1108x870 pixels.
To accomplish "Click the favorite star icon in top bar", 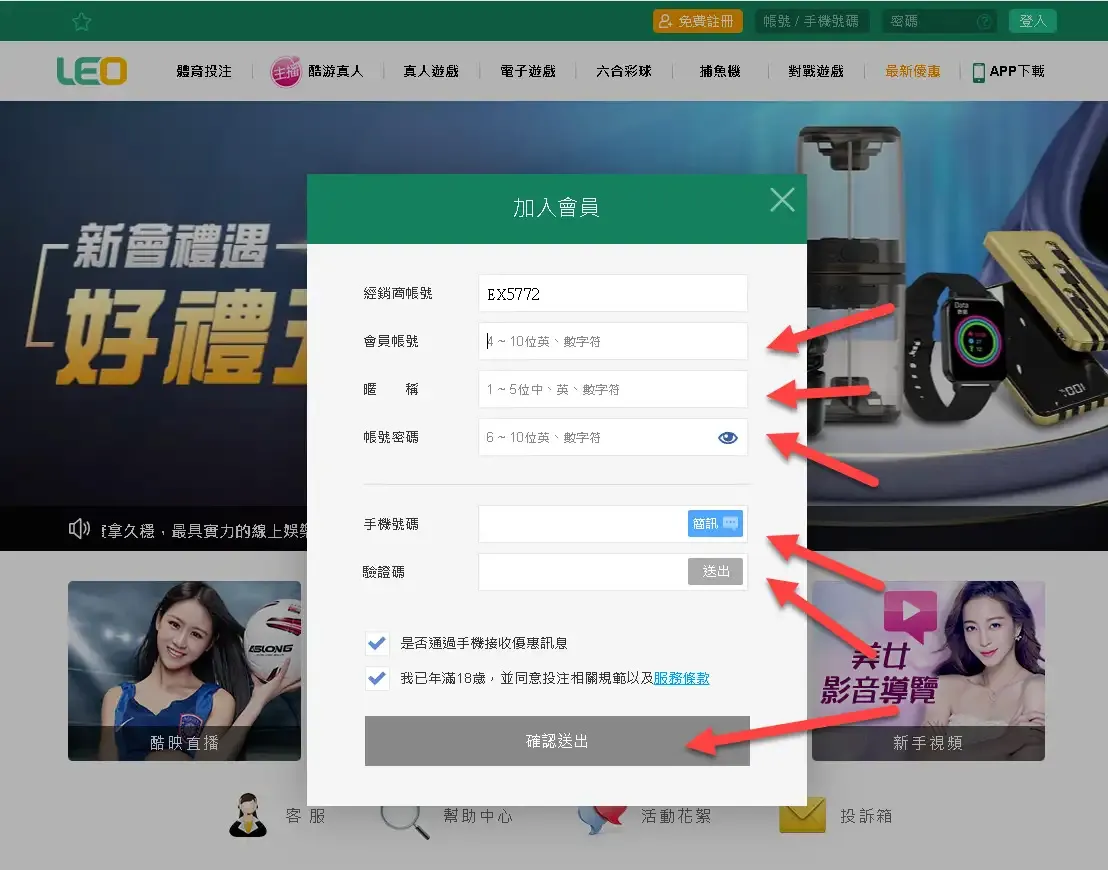I will pyautogui.click(x=81, y=21).
